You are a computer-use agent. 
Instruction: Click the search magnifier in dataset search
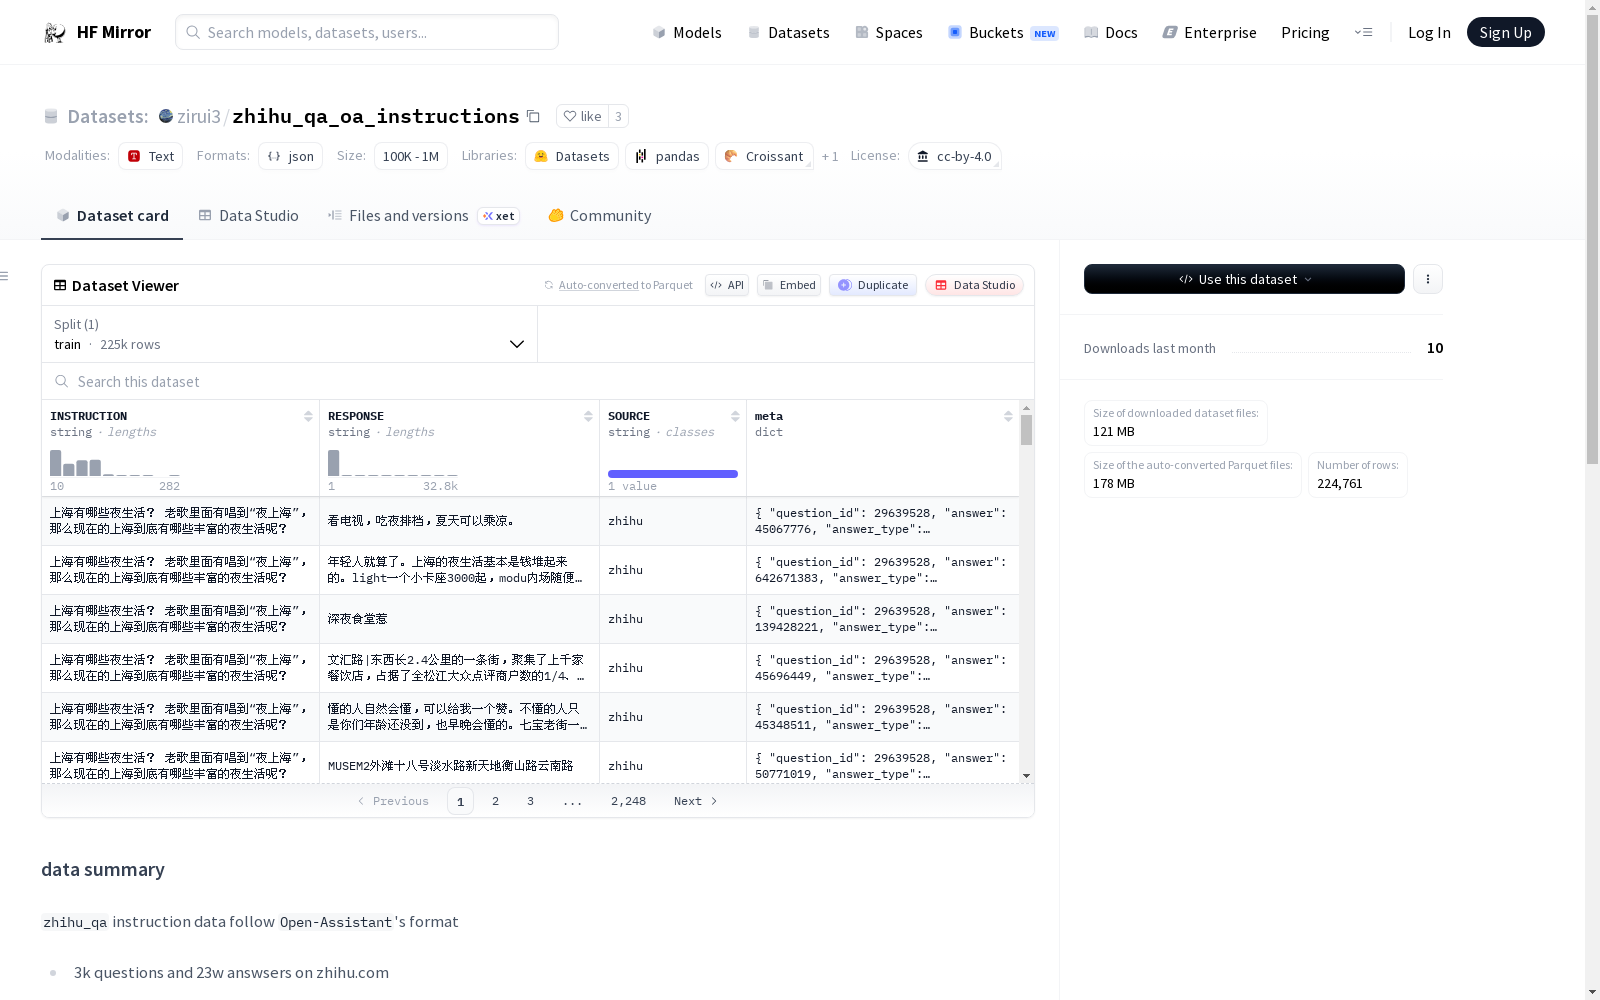[62, 381]
